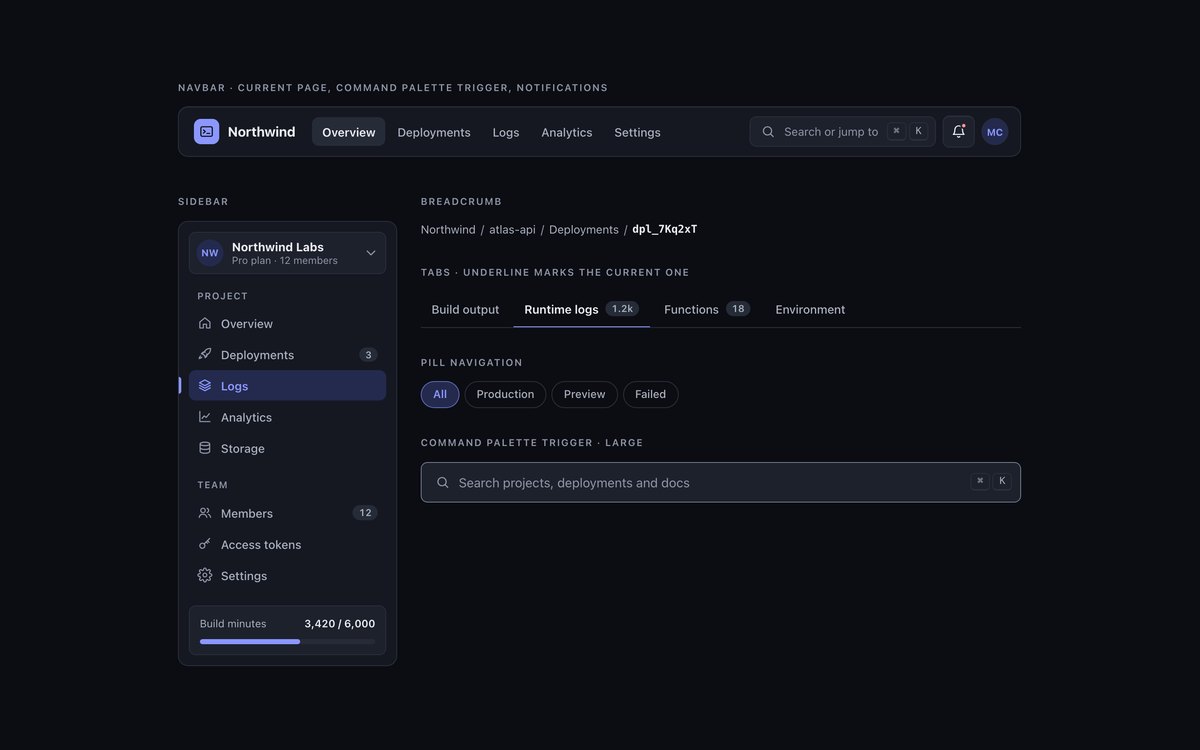Click the navbar Search or jump to field

click(x=843, y=132)
